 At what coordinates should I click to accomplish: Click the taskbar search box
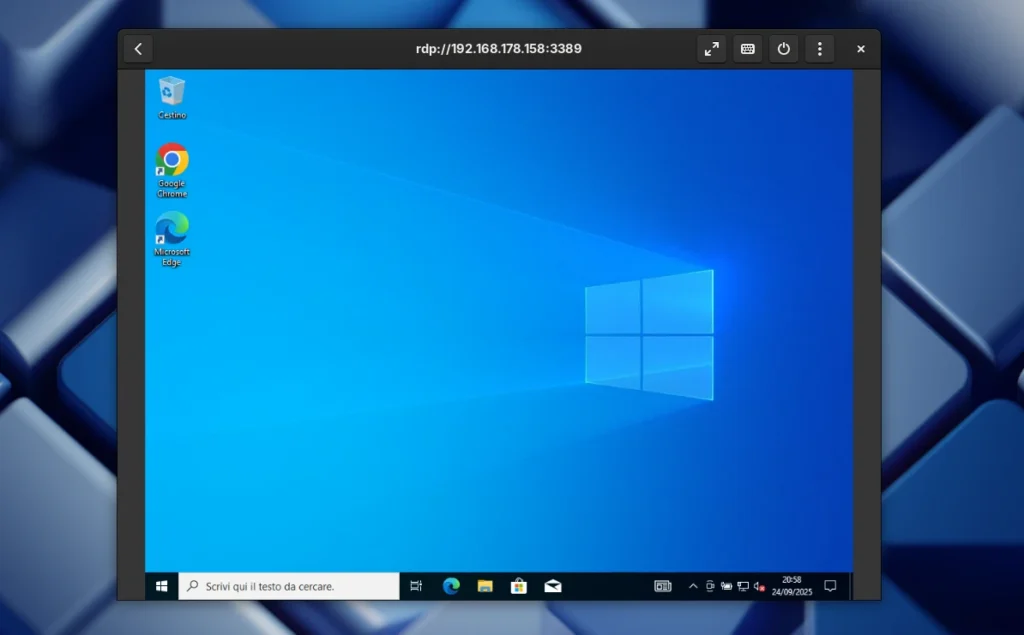pos(290,586)
